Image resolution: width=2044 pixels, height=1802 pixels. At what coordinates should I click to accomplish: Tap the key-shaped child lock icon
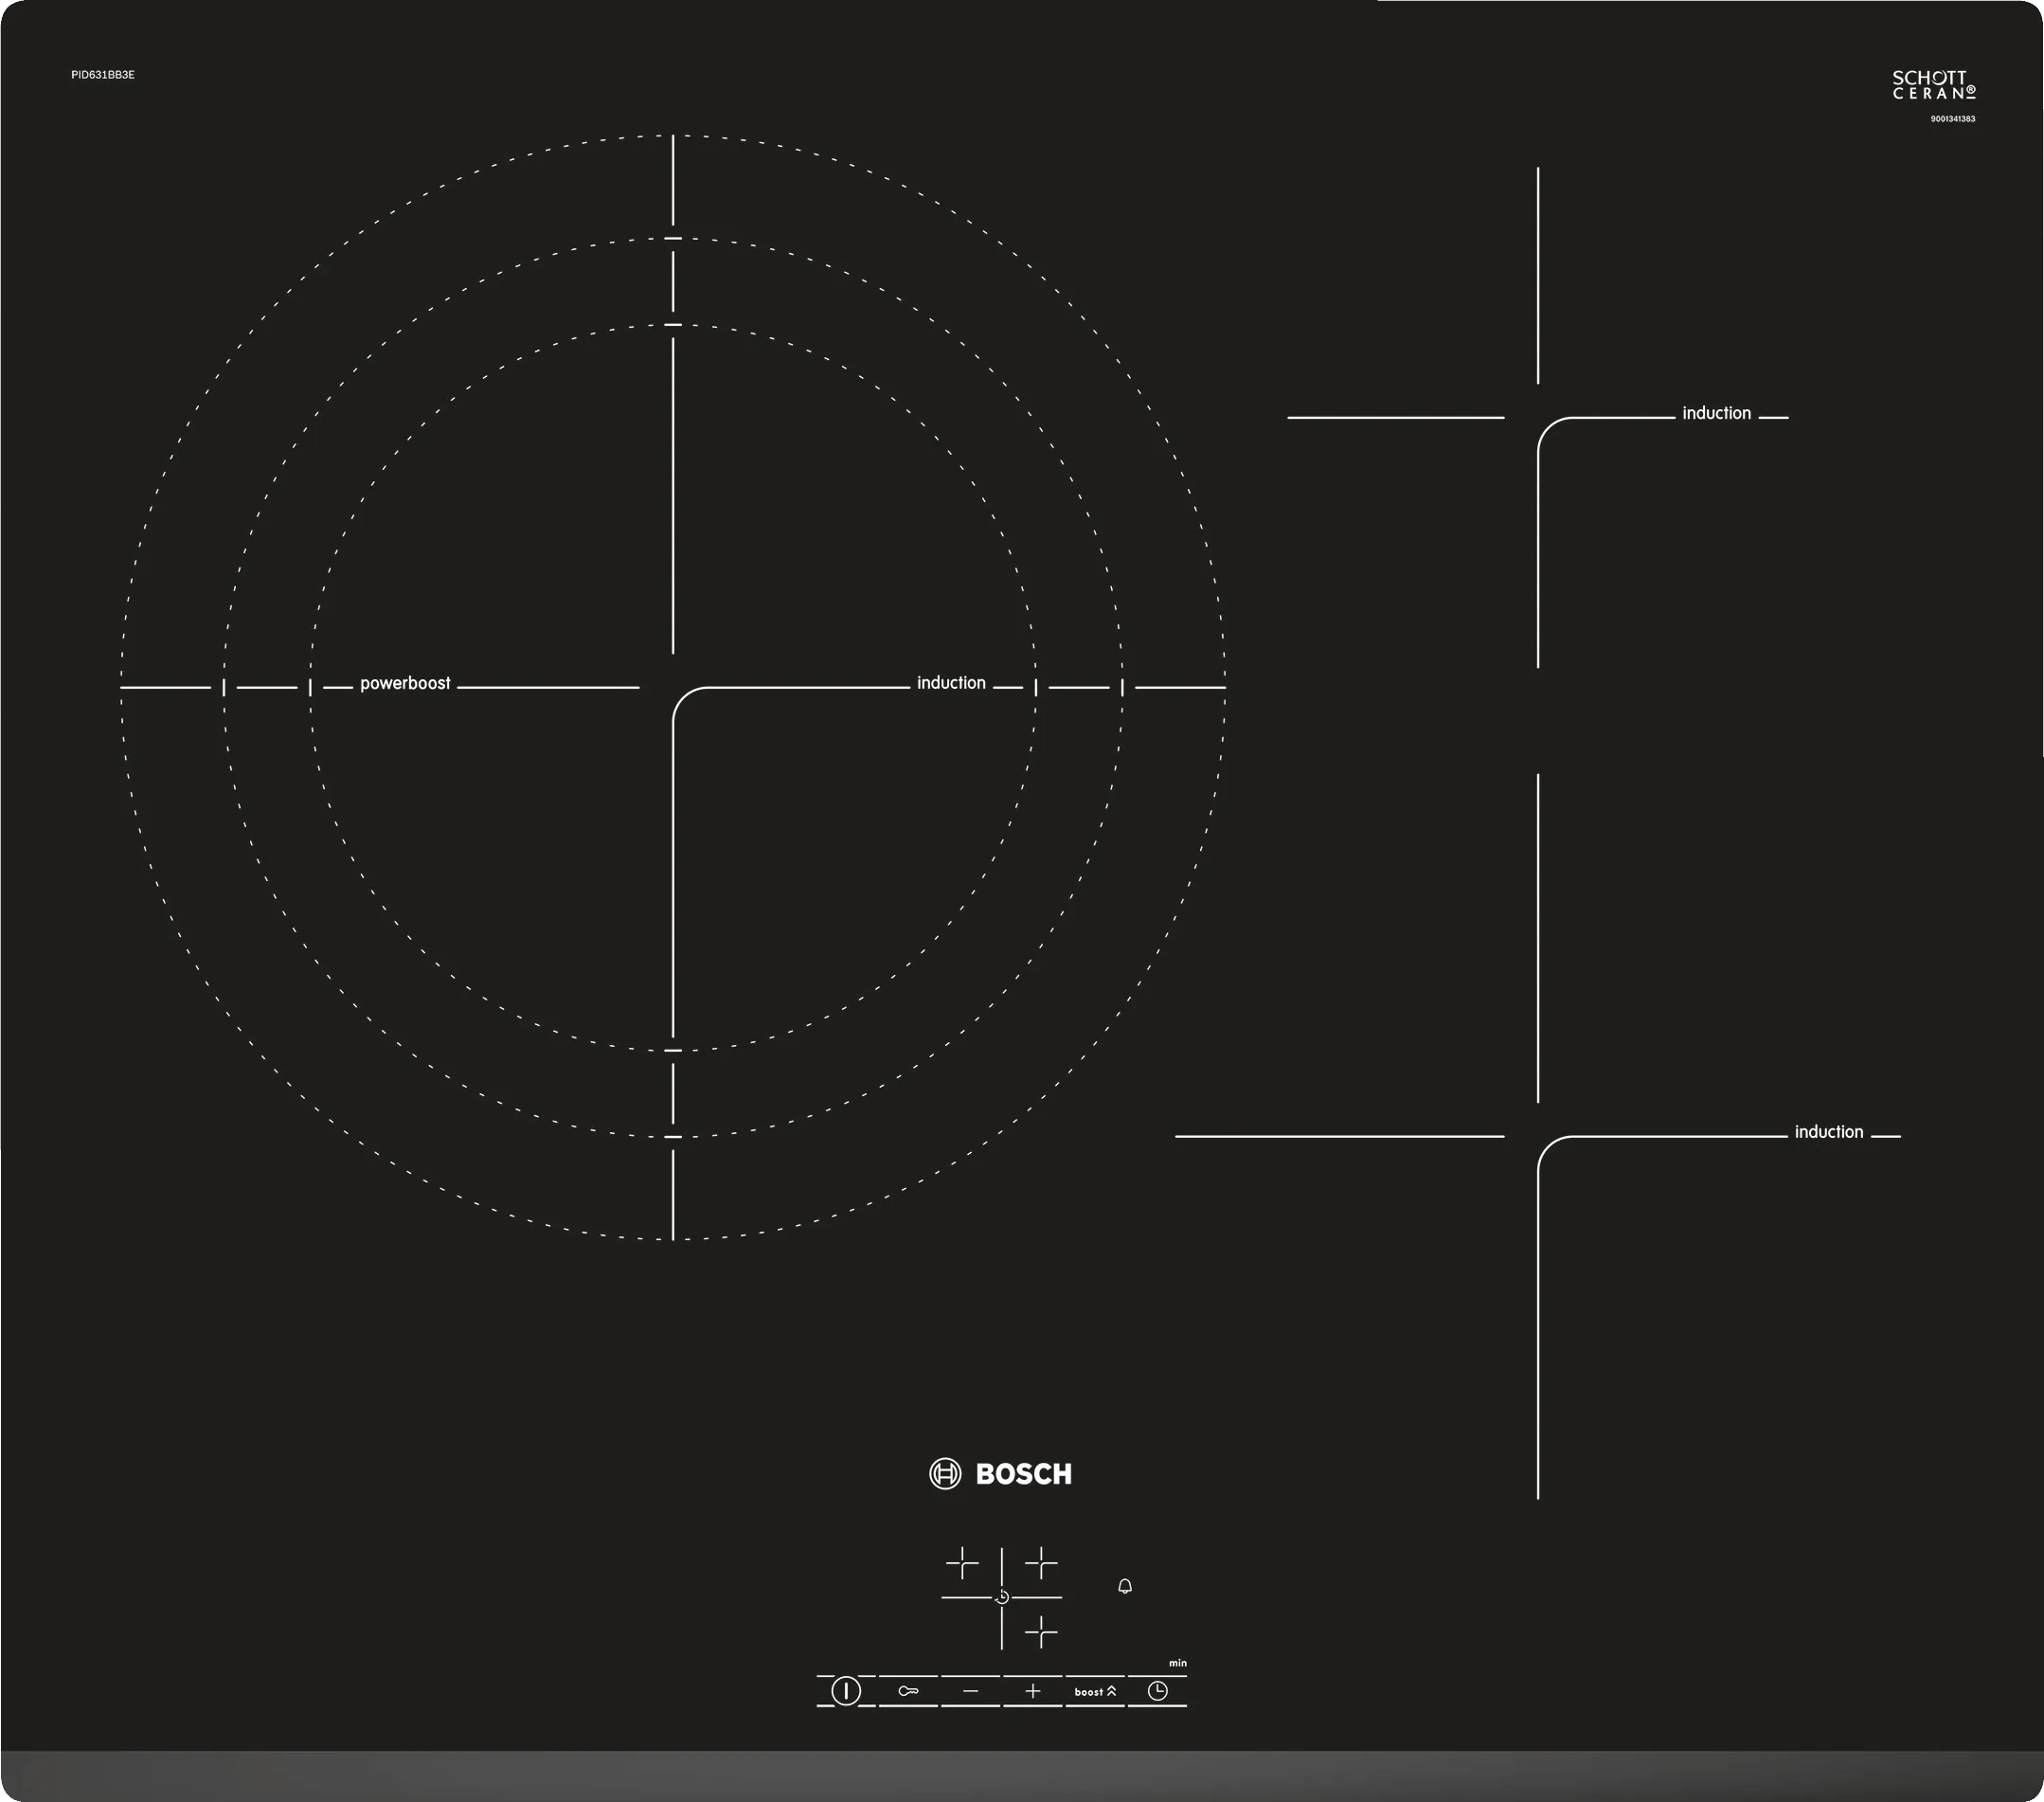[x=908, y=1691]
